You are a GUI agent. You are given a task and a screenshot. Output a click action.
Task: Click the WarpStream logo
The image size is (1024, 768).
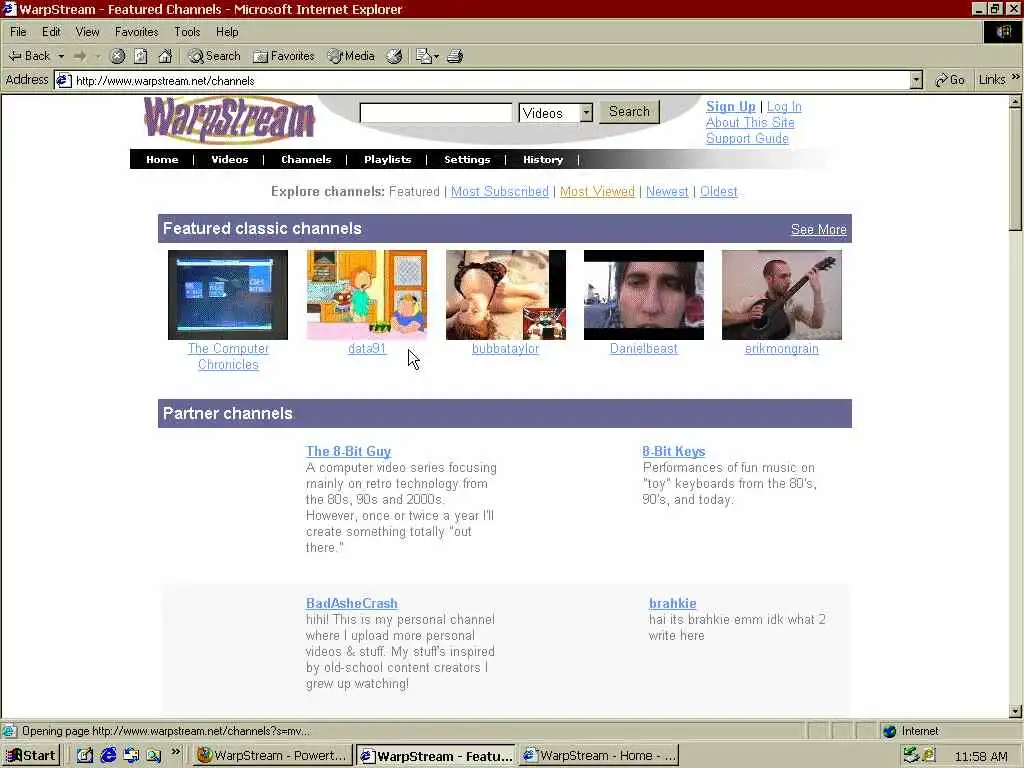click(x=229, y=120)
